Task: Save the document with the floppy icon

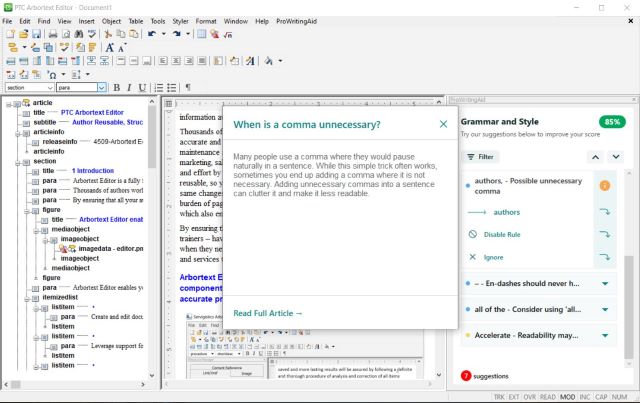Action: pos(37,34)
